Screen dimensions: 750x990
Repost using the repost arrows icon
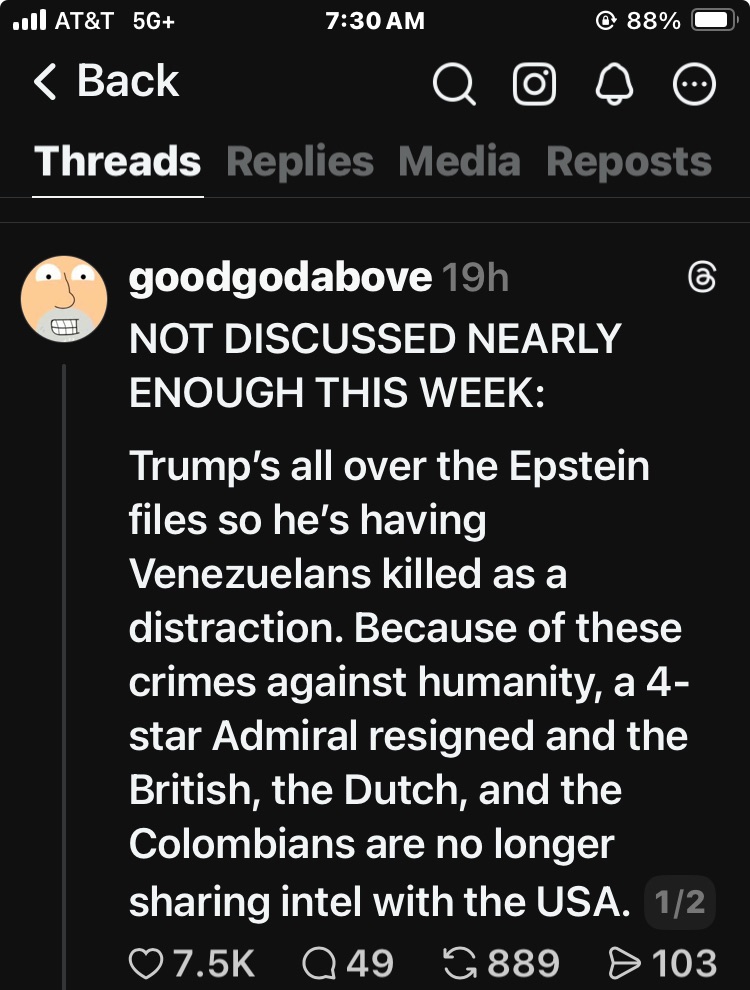(x=461, y=963)
